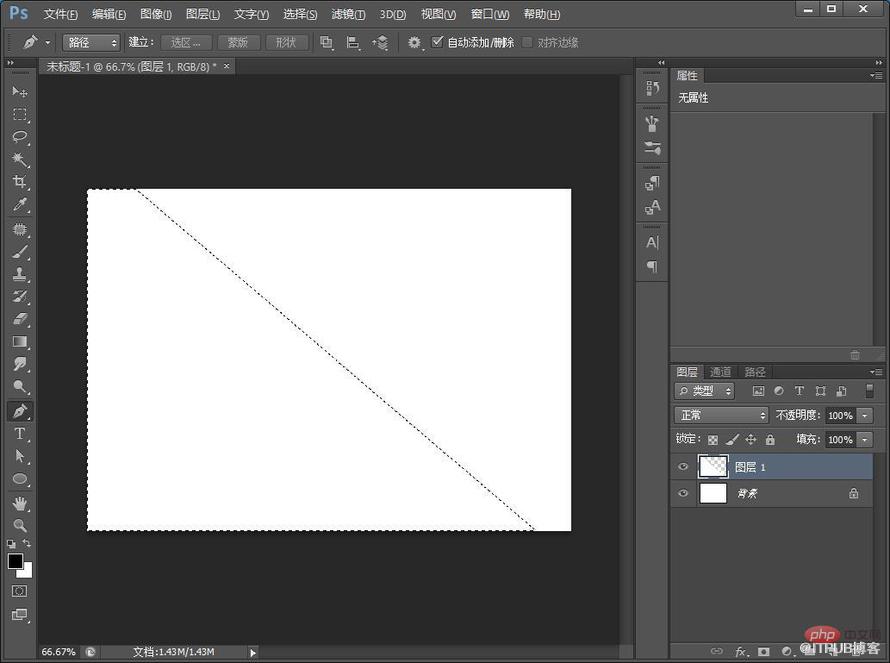Viewport: 890px width, 663px height.
Task: Hide 图层 1 using its eye icon
Action: [683, 467]
